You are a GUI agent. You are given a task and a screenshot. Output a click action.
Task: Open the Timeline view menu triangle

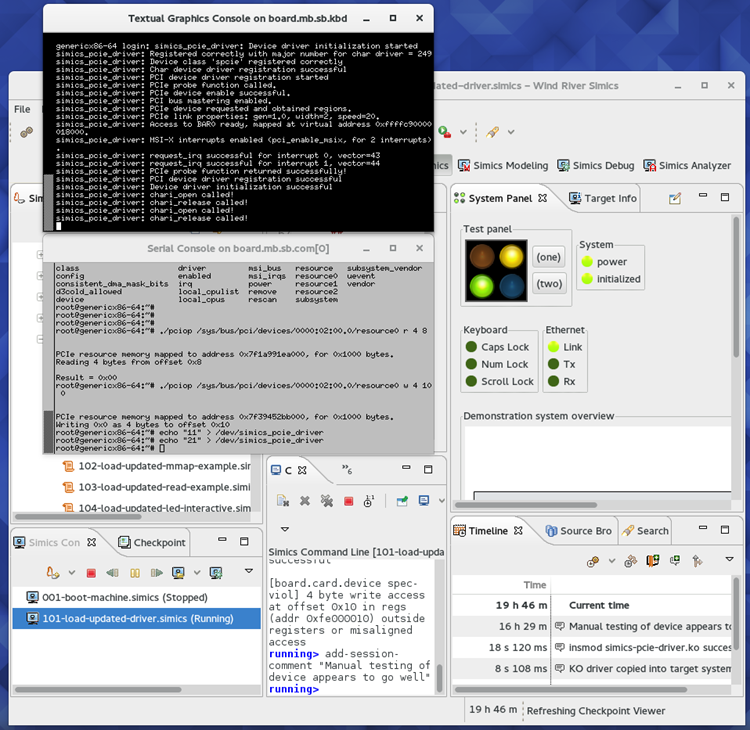(x=729, y=559)
